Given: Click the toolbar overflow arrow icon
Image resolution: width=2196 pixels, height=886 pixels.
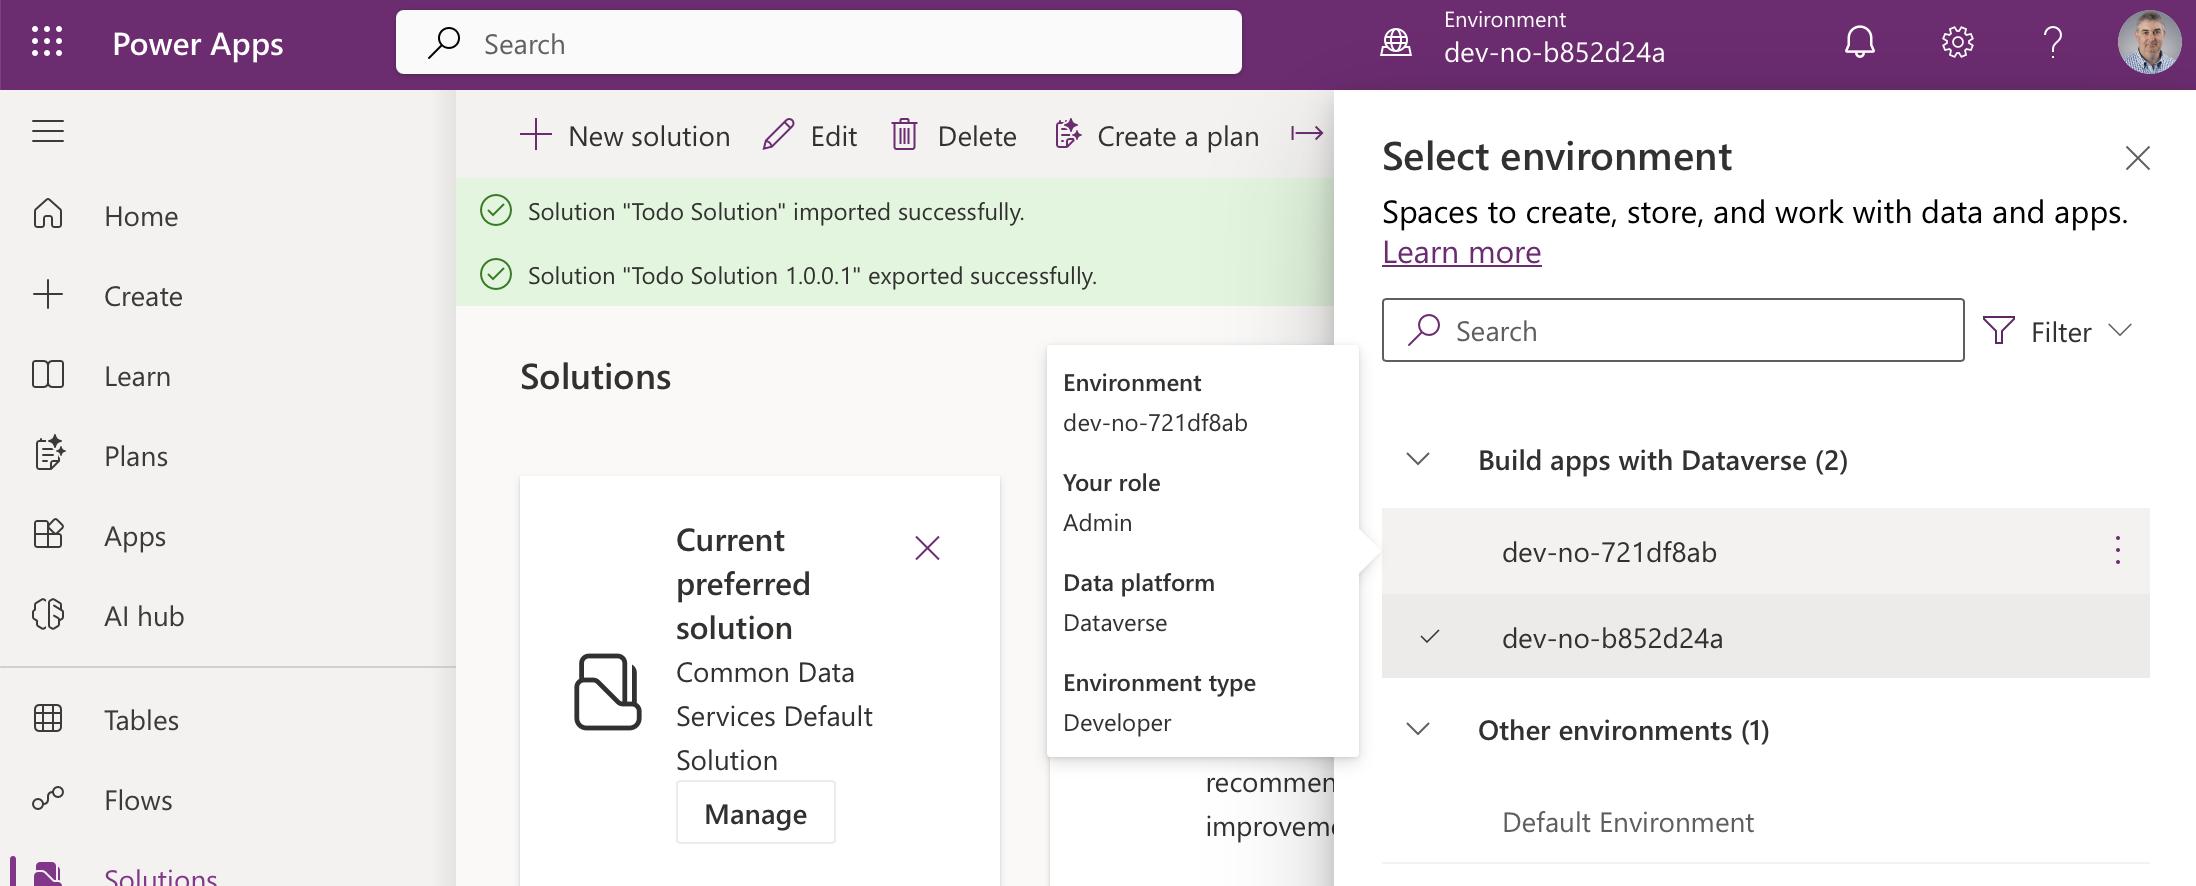Looking at the screenshot, I should point(1306,134).
